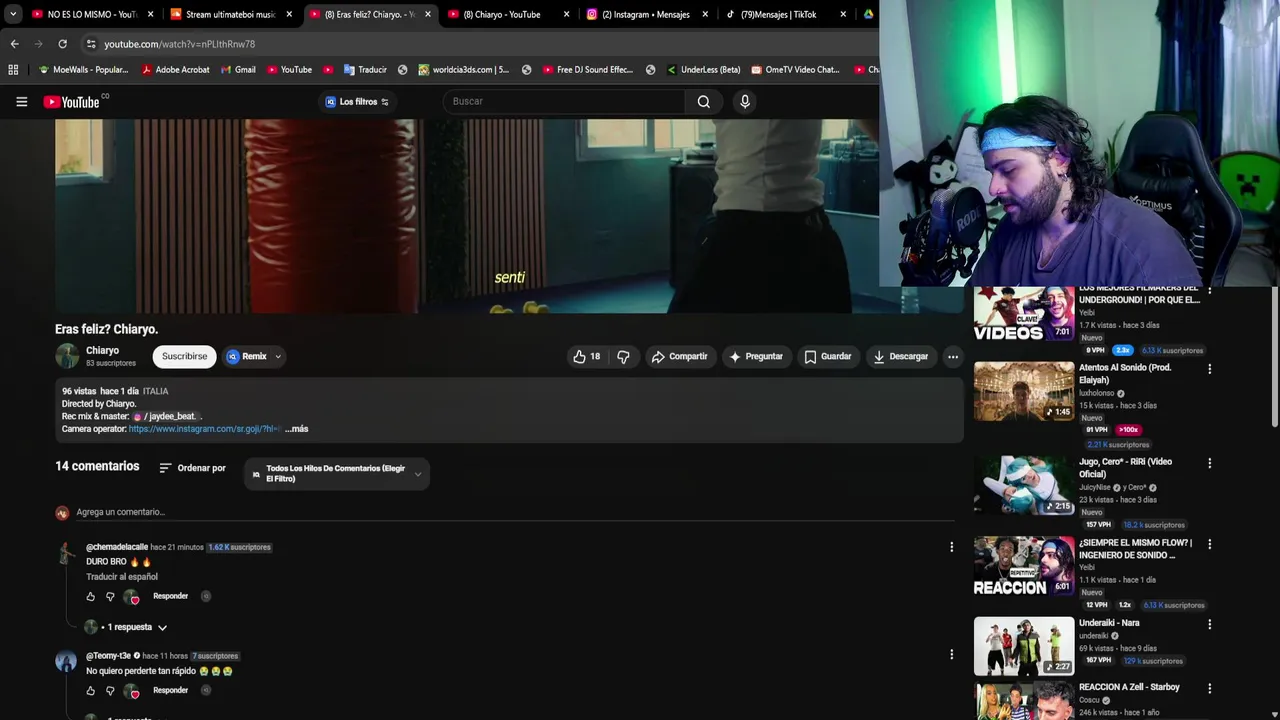Image resolution: width=1280 pixels, height=720 pixels.
Task: Open menu for 'REACCION a Zell' video
Action: coord(1209,688)
